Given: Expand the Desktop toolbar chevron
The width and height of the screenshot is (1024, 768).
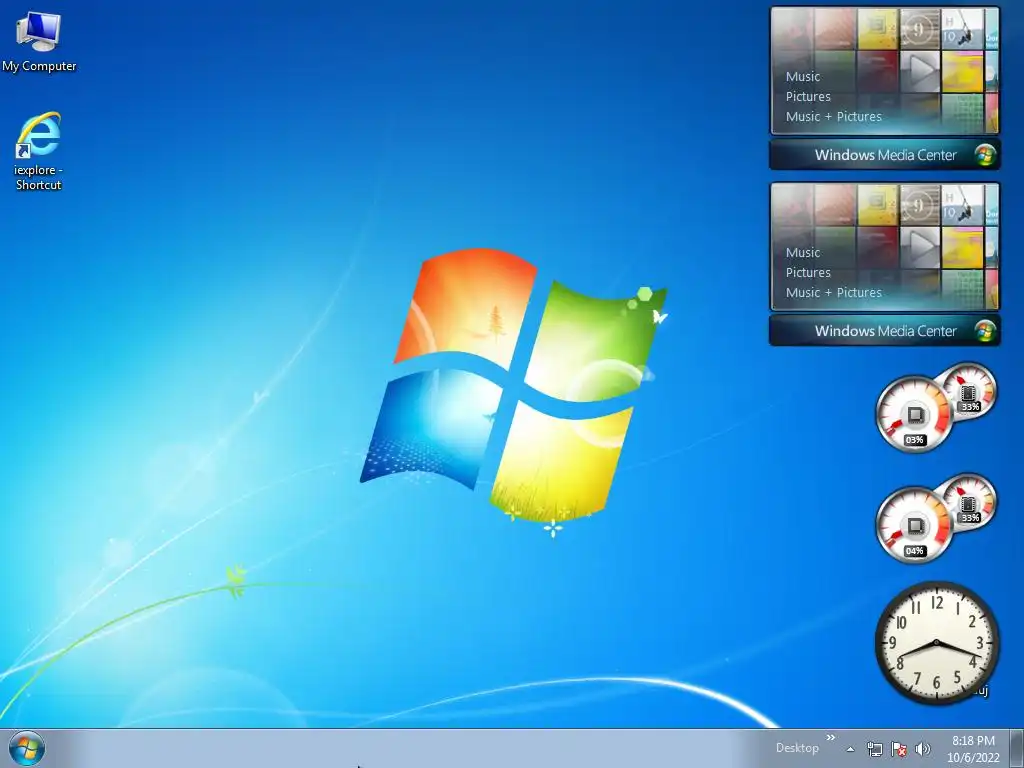Looking at the screenshot, I should coord(831,738).
